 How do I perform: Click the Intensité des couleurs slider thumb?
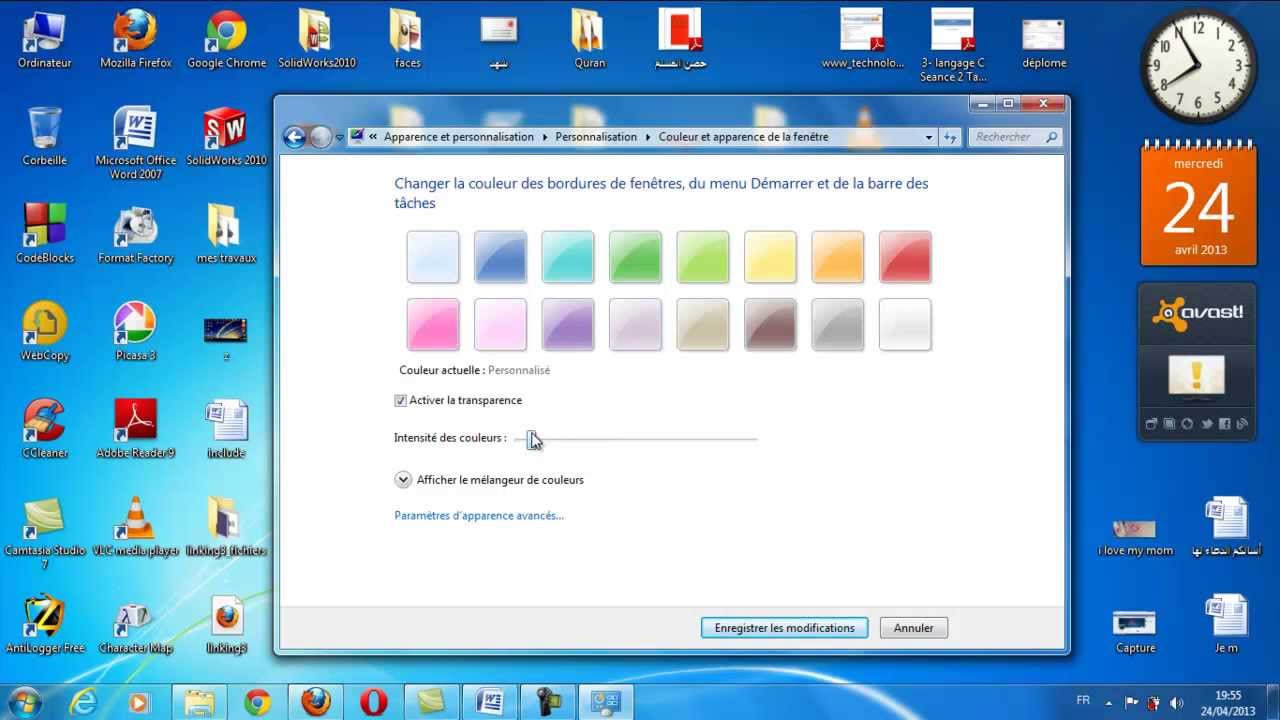tap(532, 439)
